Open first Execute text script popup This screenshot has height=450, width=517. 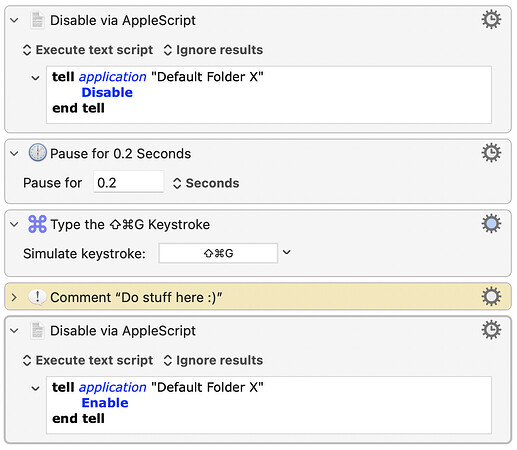pos(88,50)
